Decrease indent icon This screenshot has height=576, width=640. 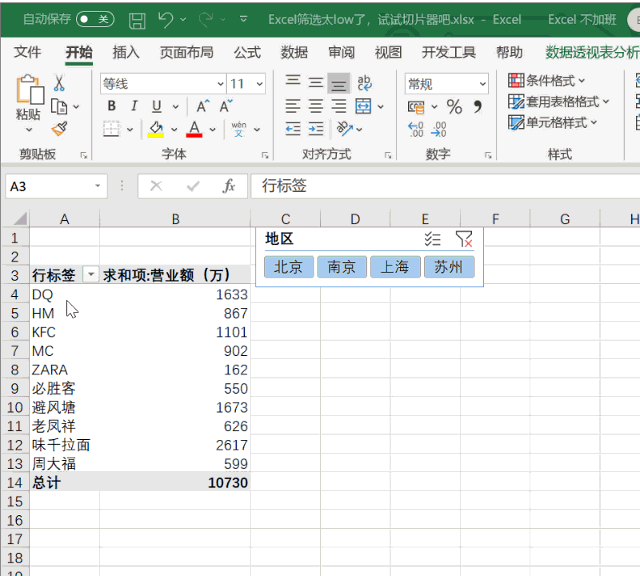[x=293, y=129]
